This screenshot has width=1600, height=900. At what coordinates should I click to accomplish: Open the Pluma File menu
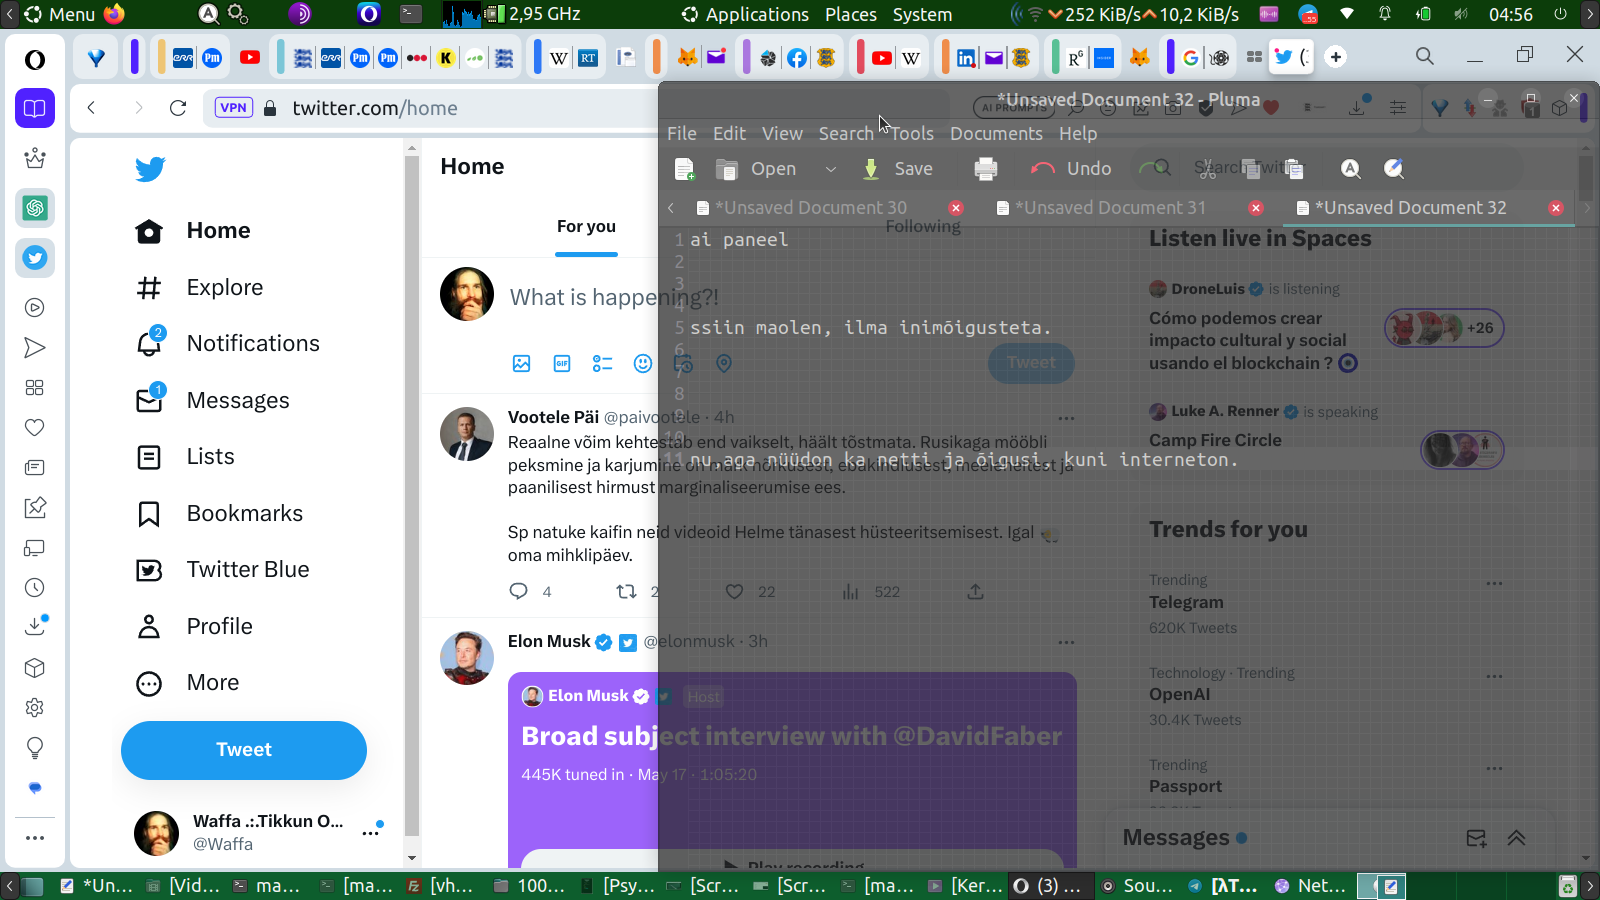(x=682, y=134)
